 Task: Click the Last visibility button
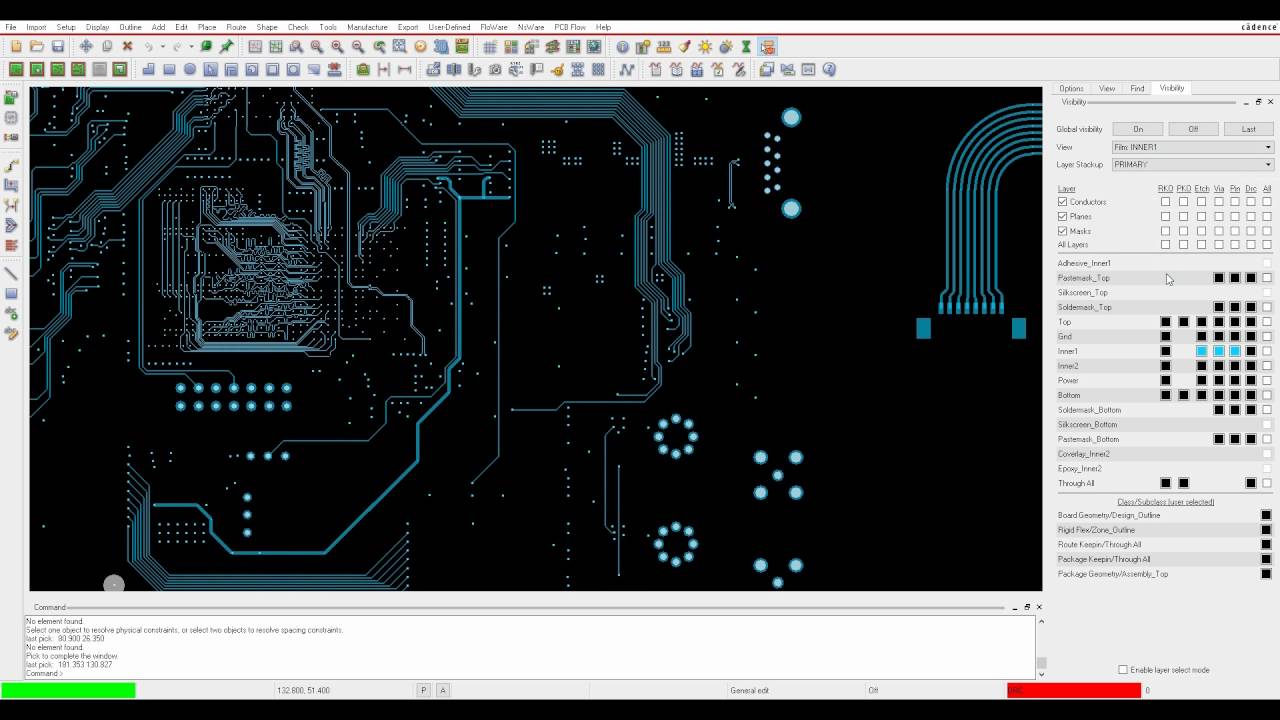tap(1248, 129)
